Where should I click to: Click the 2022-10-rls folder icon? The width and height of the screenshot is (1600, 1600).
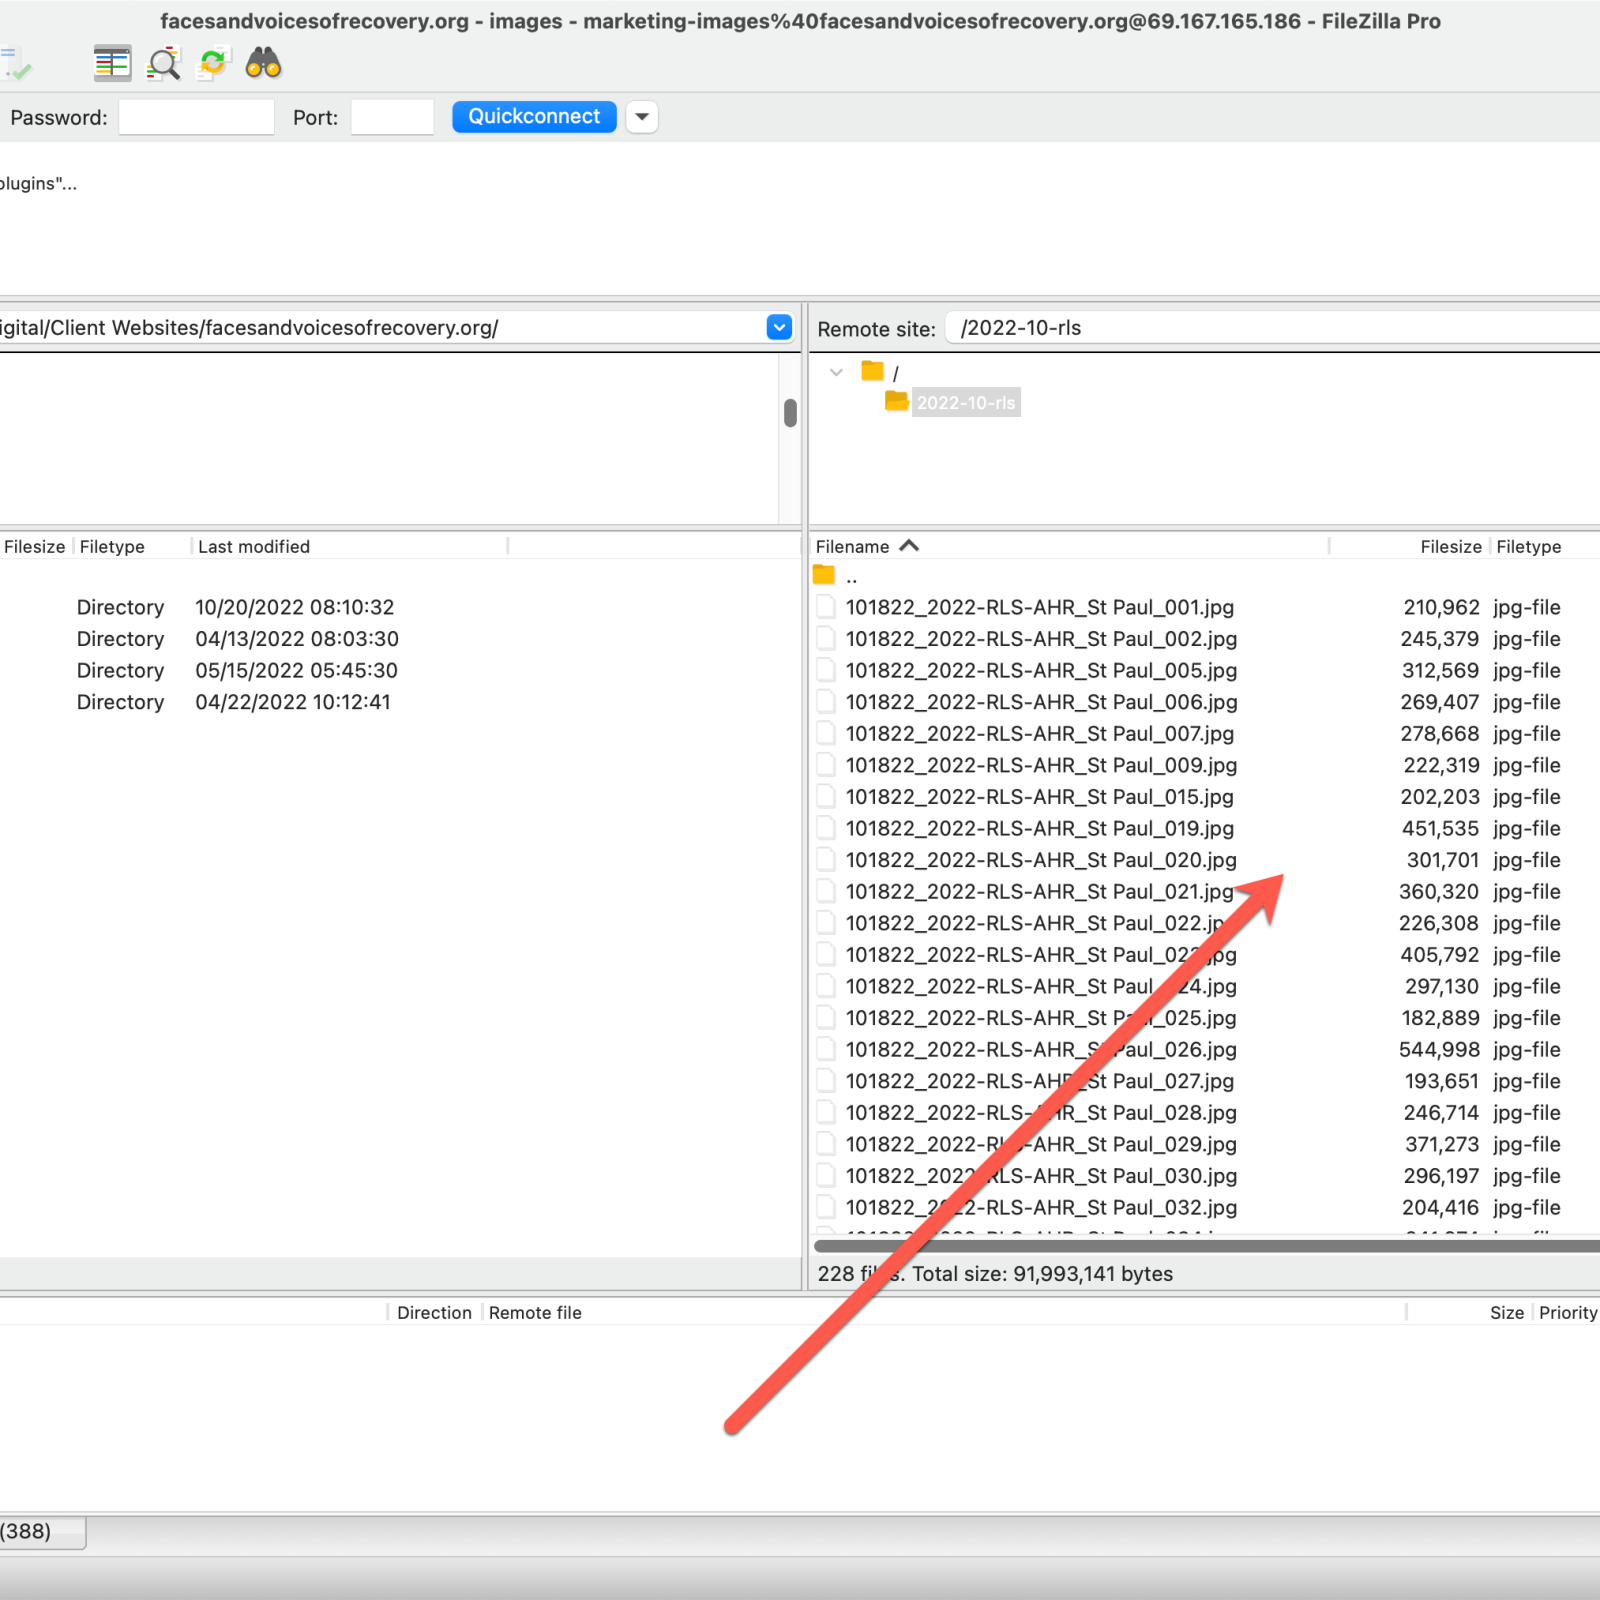tap(896, 402)
